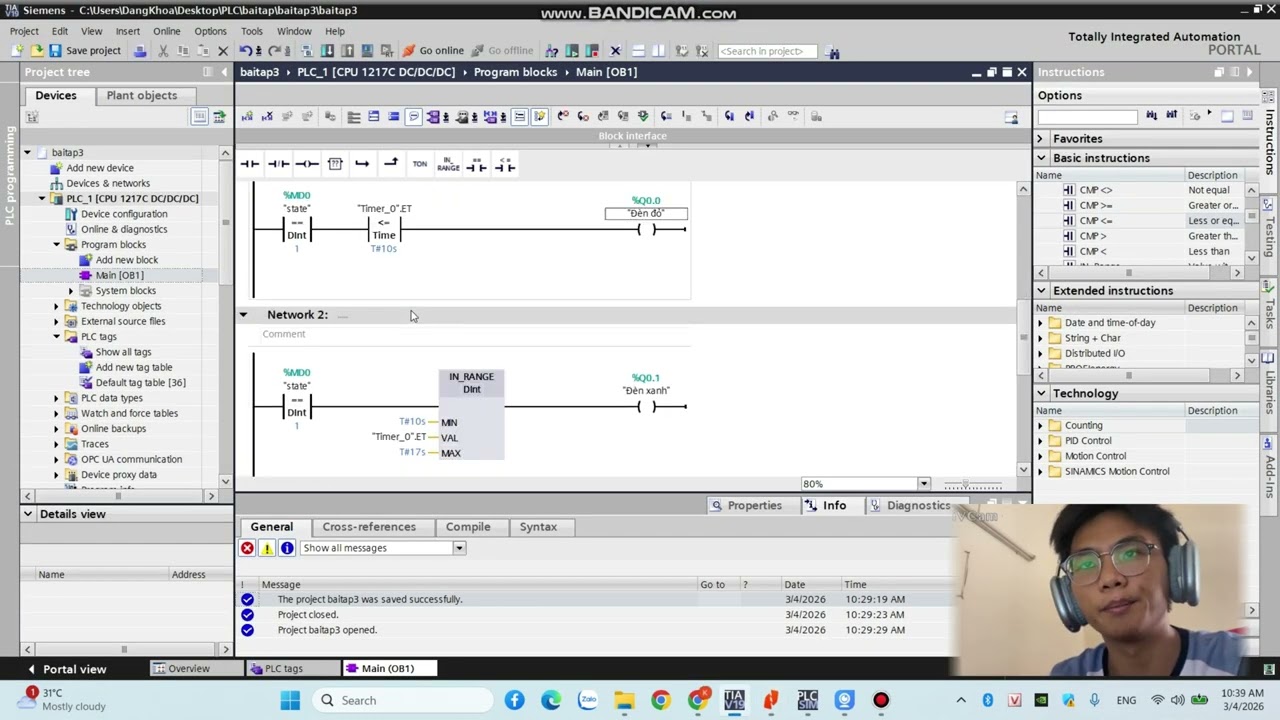The height and width of the screenshot is (720, 1280).
Task: Insert an output coil from favorites
Action: [x=307, y=164]
